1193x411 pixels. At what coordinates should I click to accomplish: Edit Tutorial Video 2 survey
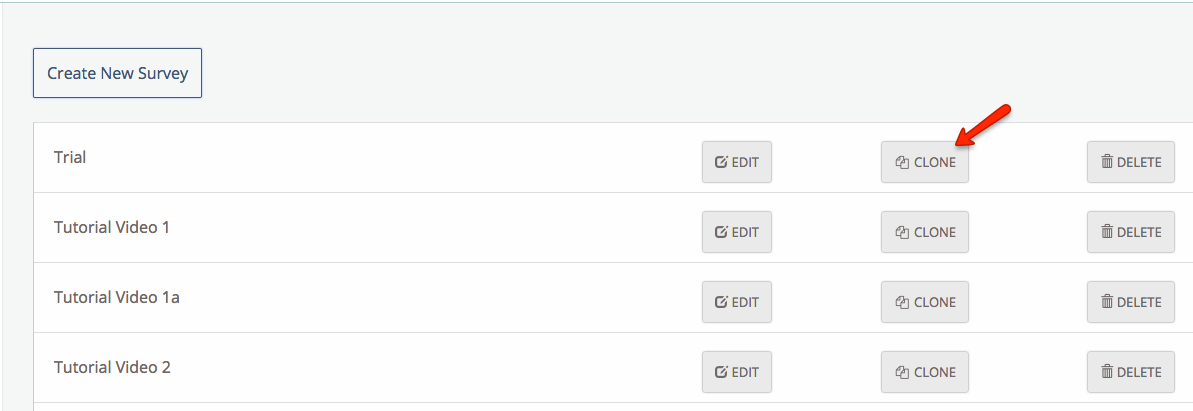pyautogui.click(x=737, y=372)
